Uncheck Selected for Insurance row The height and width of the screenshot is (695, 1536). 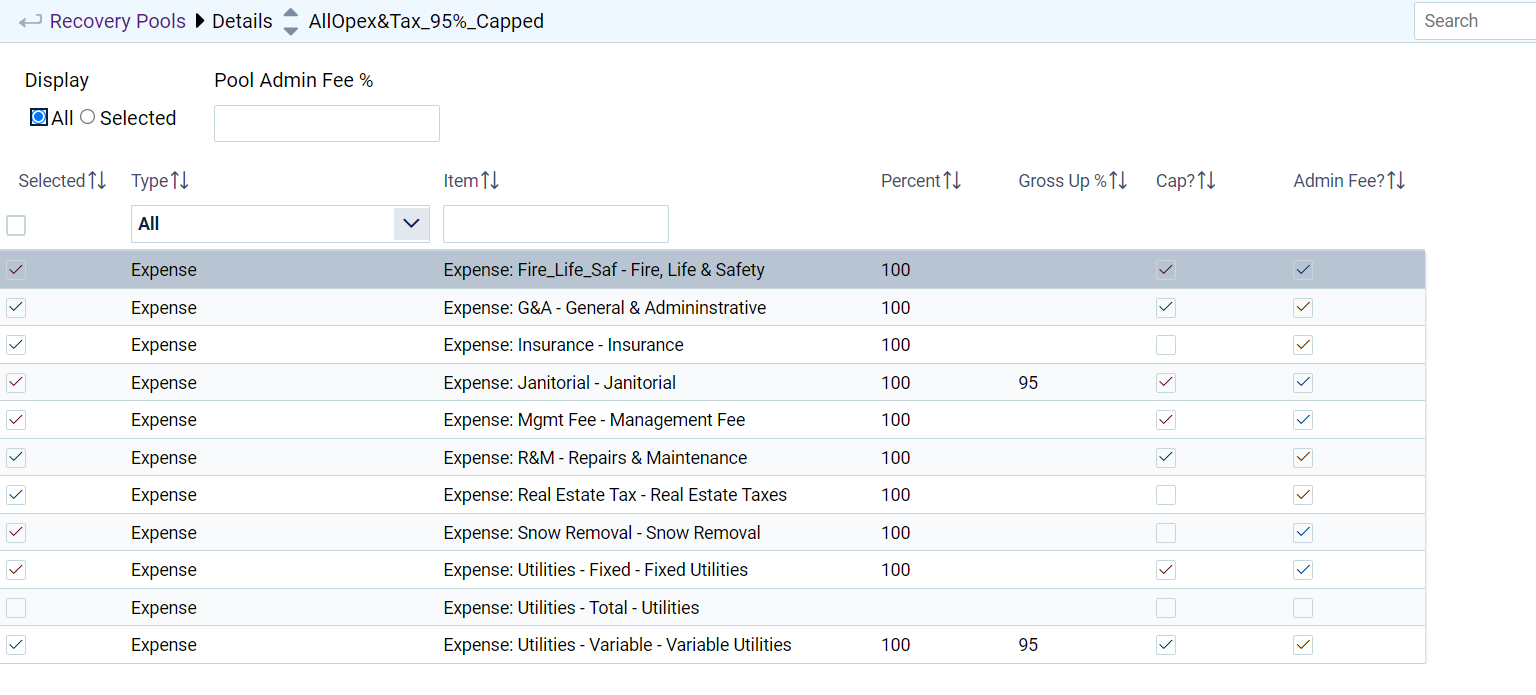[16, 345]
